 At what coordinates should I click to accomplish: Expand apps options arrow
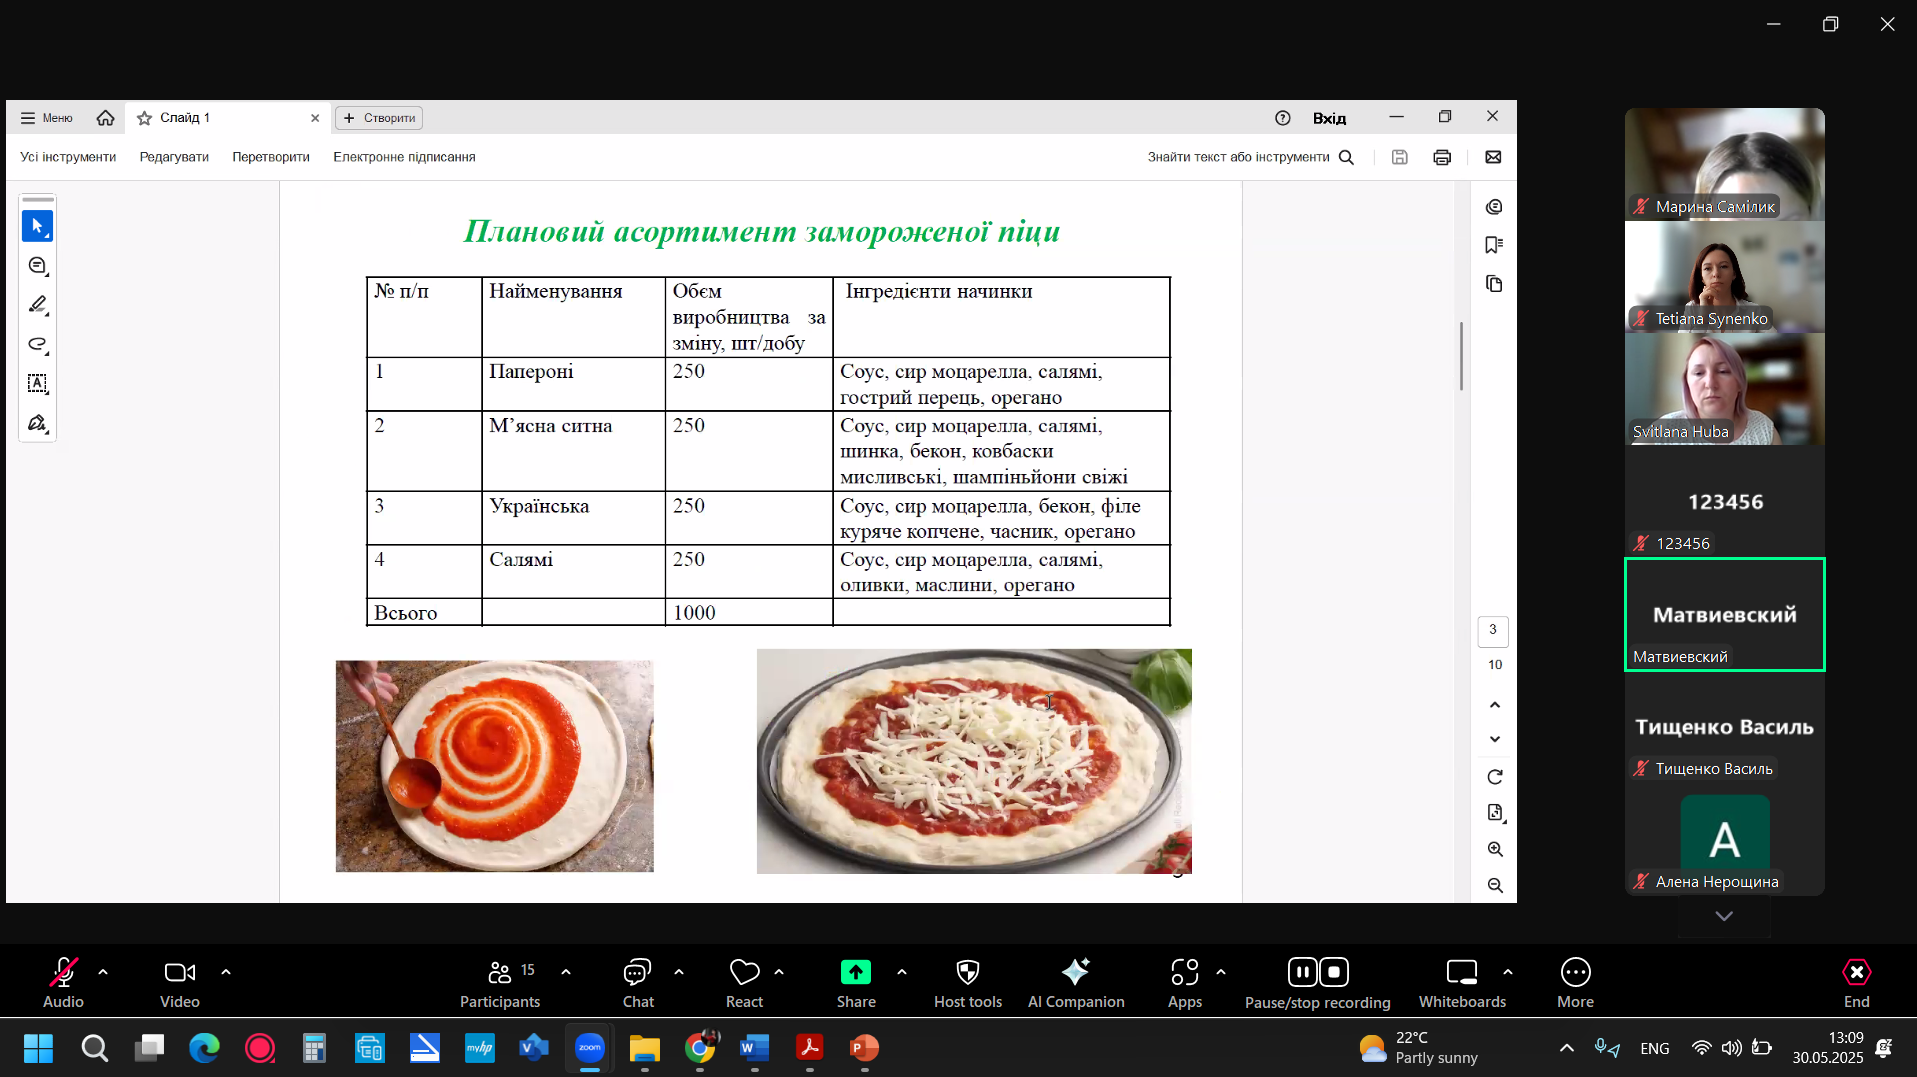click(1221, 972)
